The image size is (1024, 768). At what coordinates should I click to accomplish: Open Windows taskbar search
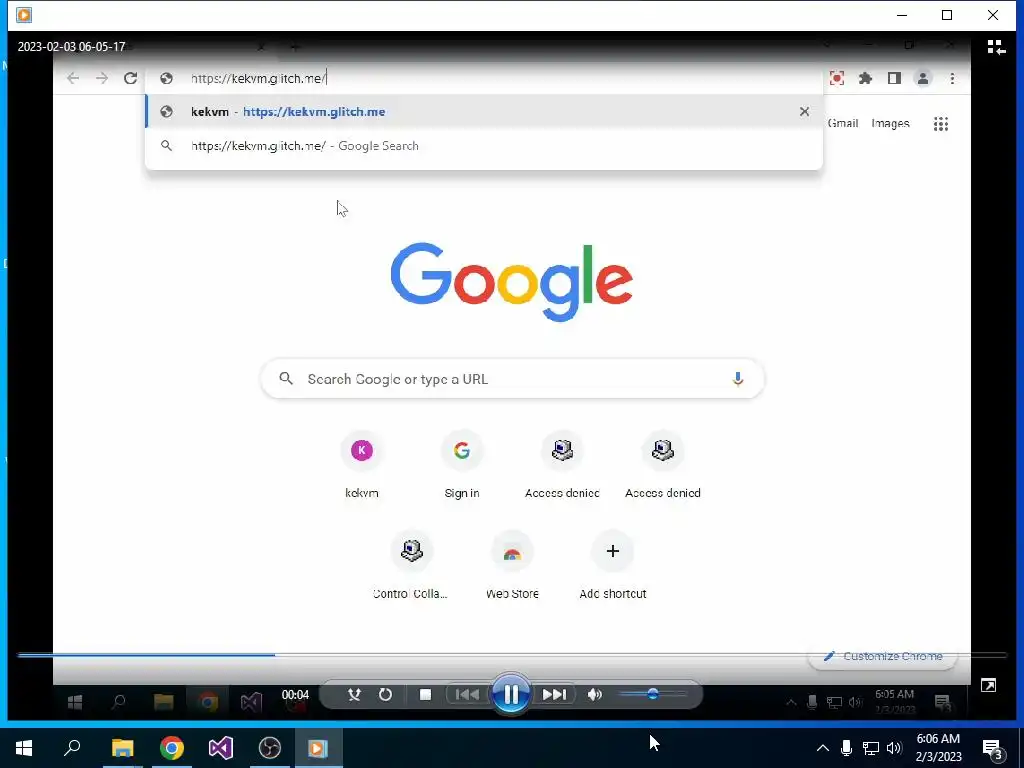[x=72, y=748]
